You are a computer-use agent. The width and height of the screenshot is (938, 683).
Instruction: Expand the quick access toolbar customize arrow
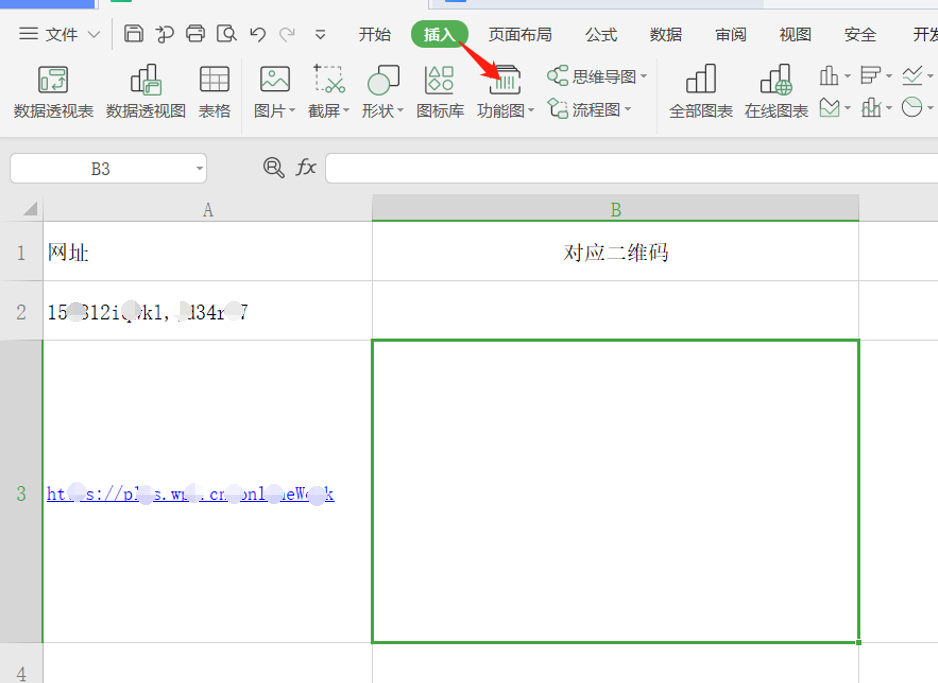321,35
